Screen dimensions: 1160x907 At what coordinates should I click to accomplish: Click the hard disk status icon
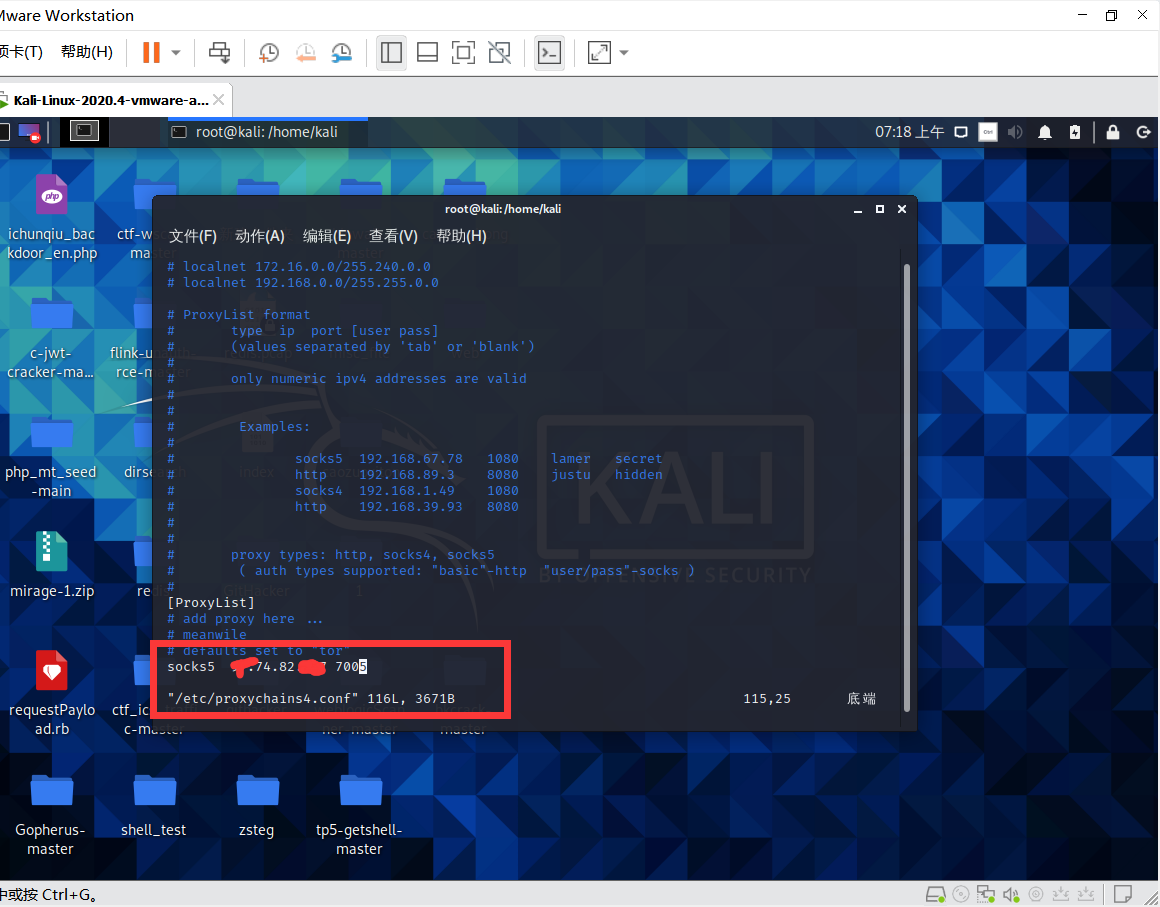[936, 894]
